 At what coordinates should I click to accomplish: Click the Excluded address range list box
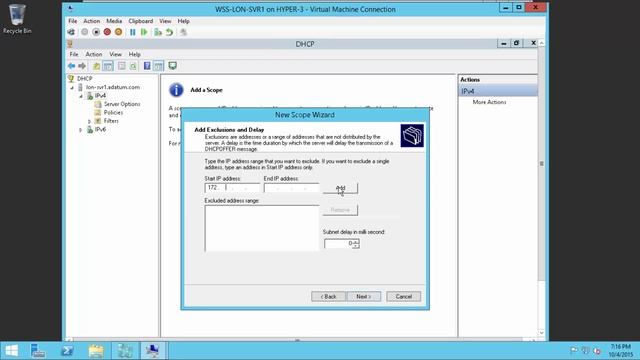pyautogui.click(x=262, y=228)
